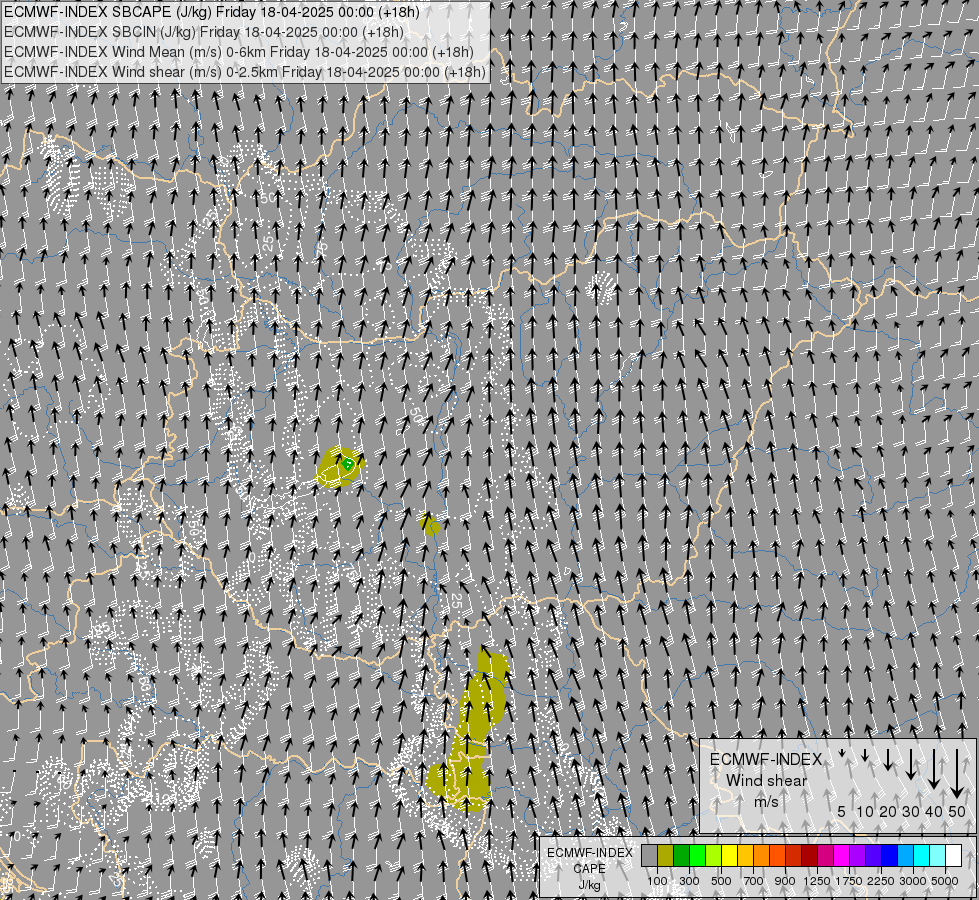Click the '75' SBCIN contour label on the map

[x=322, y=249]
